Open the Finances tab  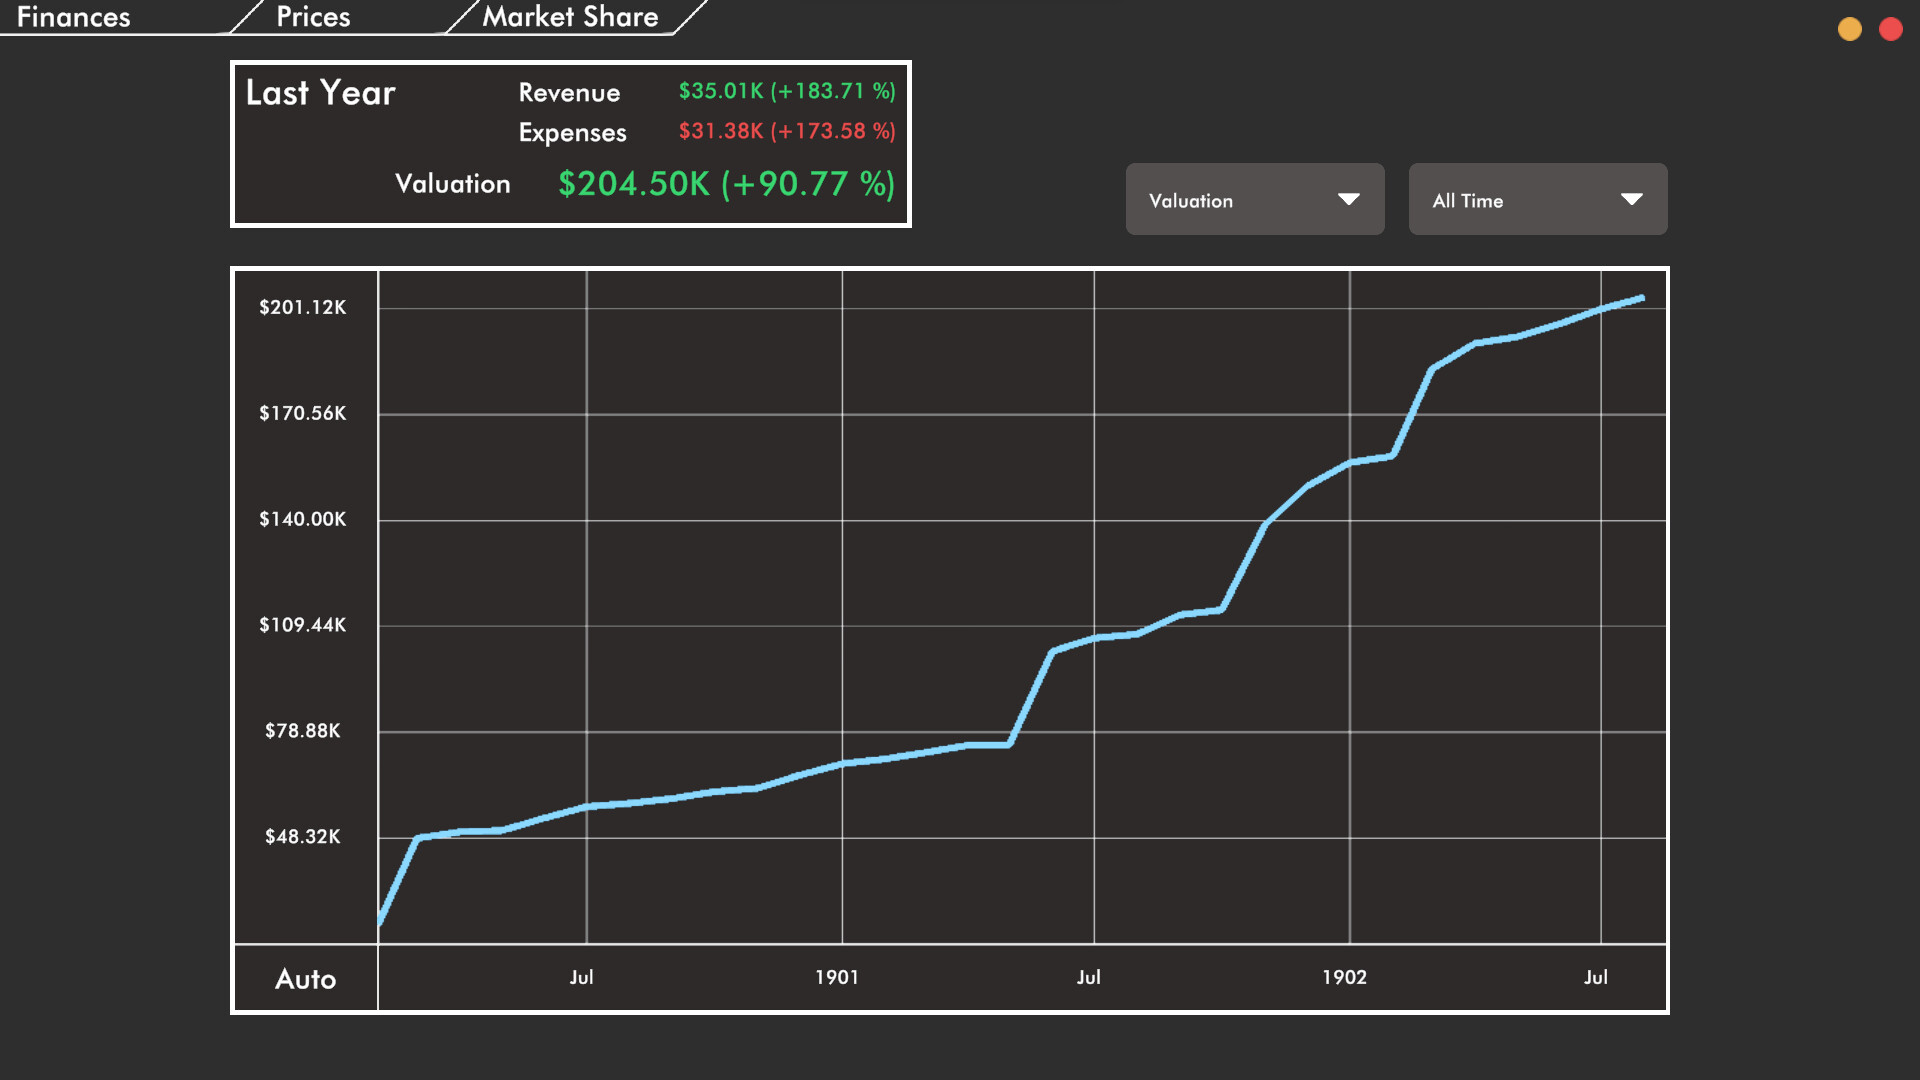coord(74,17)
